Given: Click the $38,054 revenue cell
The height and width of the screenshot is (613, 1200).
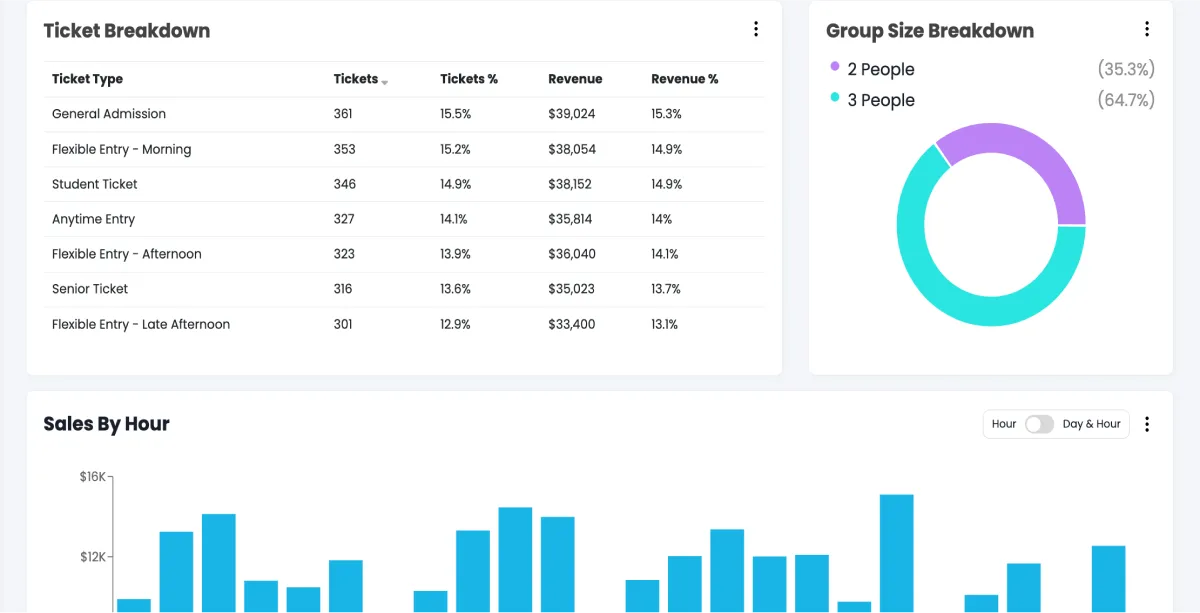Looking at the screenshot, I should (572, 149).
